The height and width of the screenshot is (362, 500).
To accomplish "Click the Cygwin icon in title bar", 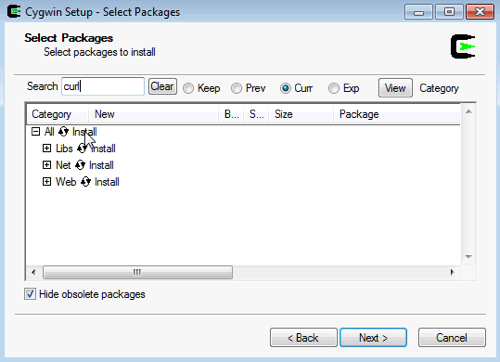I will pyautogui.click(x=14, y=12).
